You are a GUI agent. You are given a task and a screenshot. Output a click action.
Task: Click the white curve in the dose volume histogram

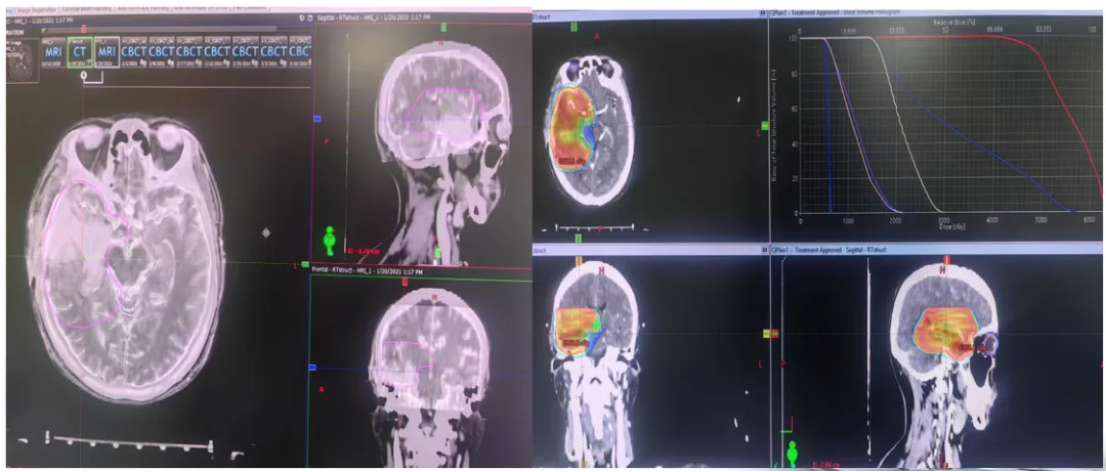tap(900, 110)
